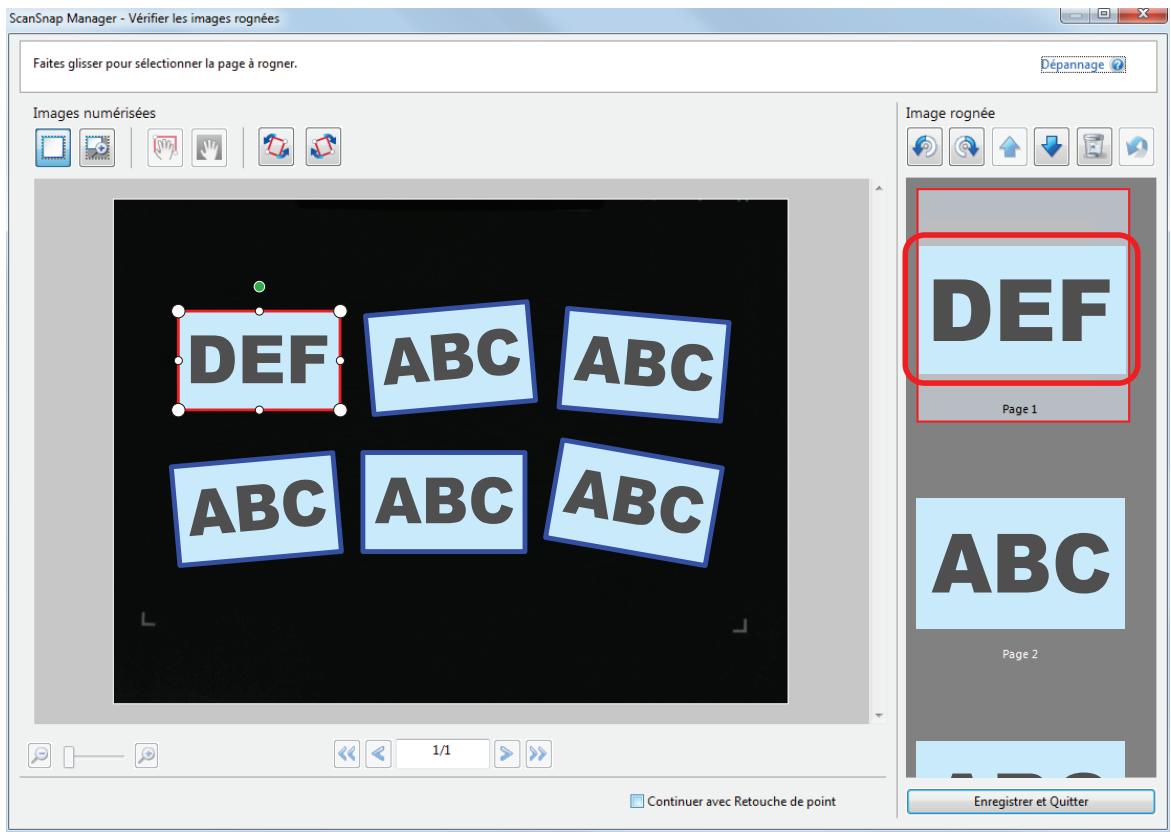Click the page number field 1/1

pyautogui.click(x=442, y=753)
